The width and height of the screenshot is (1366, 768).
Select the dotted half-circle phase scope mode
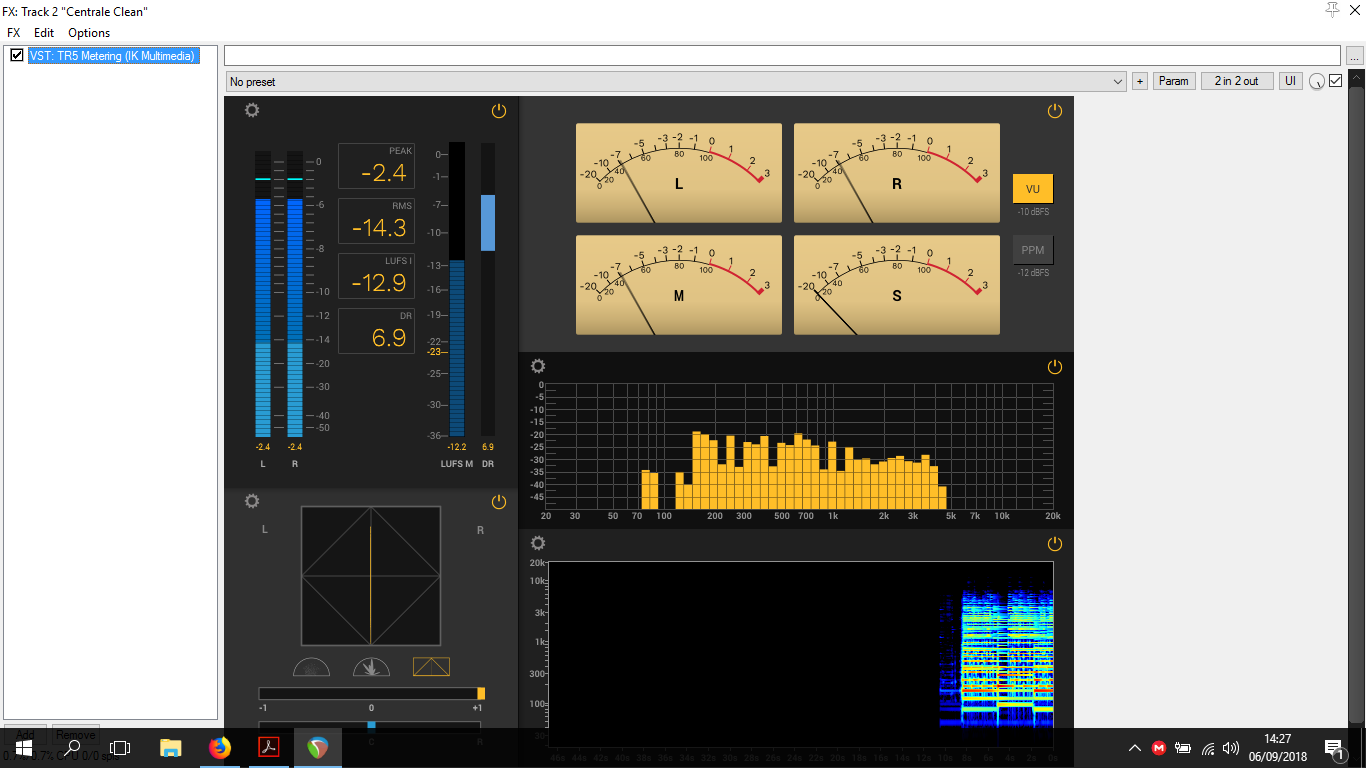(311, 667)
